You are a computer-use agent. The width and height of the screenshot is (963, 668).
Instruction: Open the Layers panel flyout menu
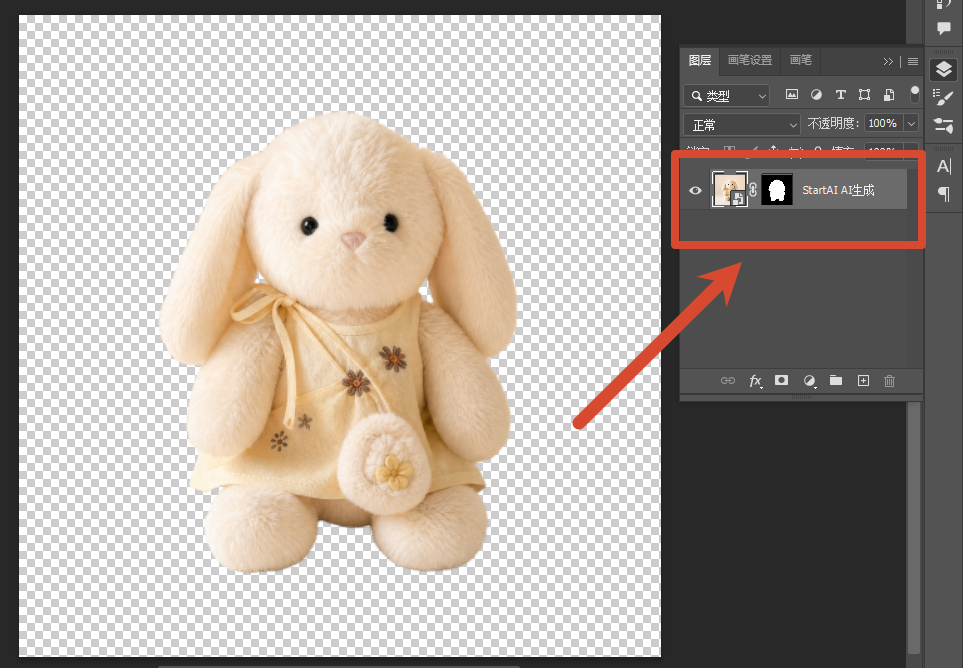(x=913, y=61)
